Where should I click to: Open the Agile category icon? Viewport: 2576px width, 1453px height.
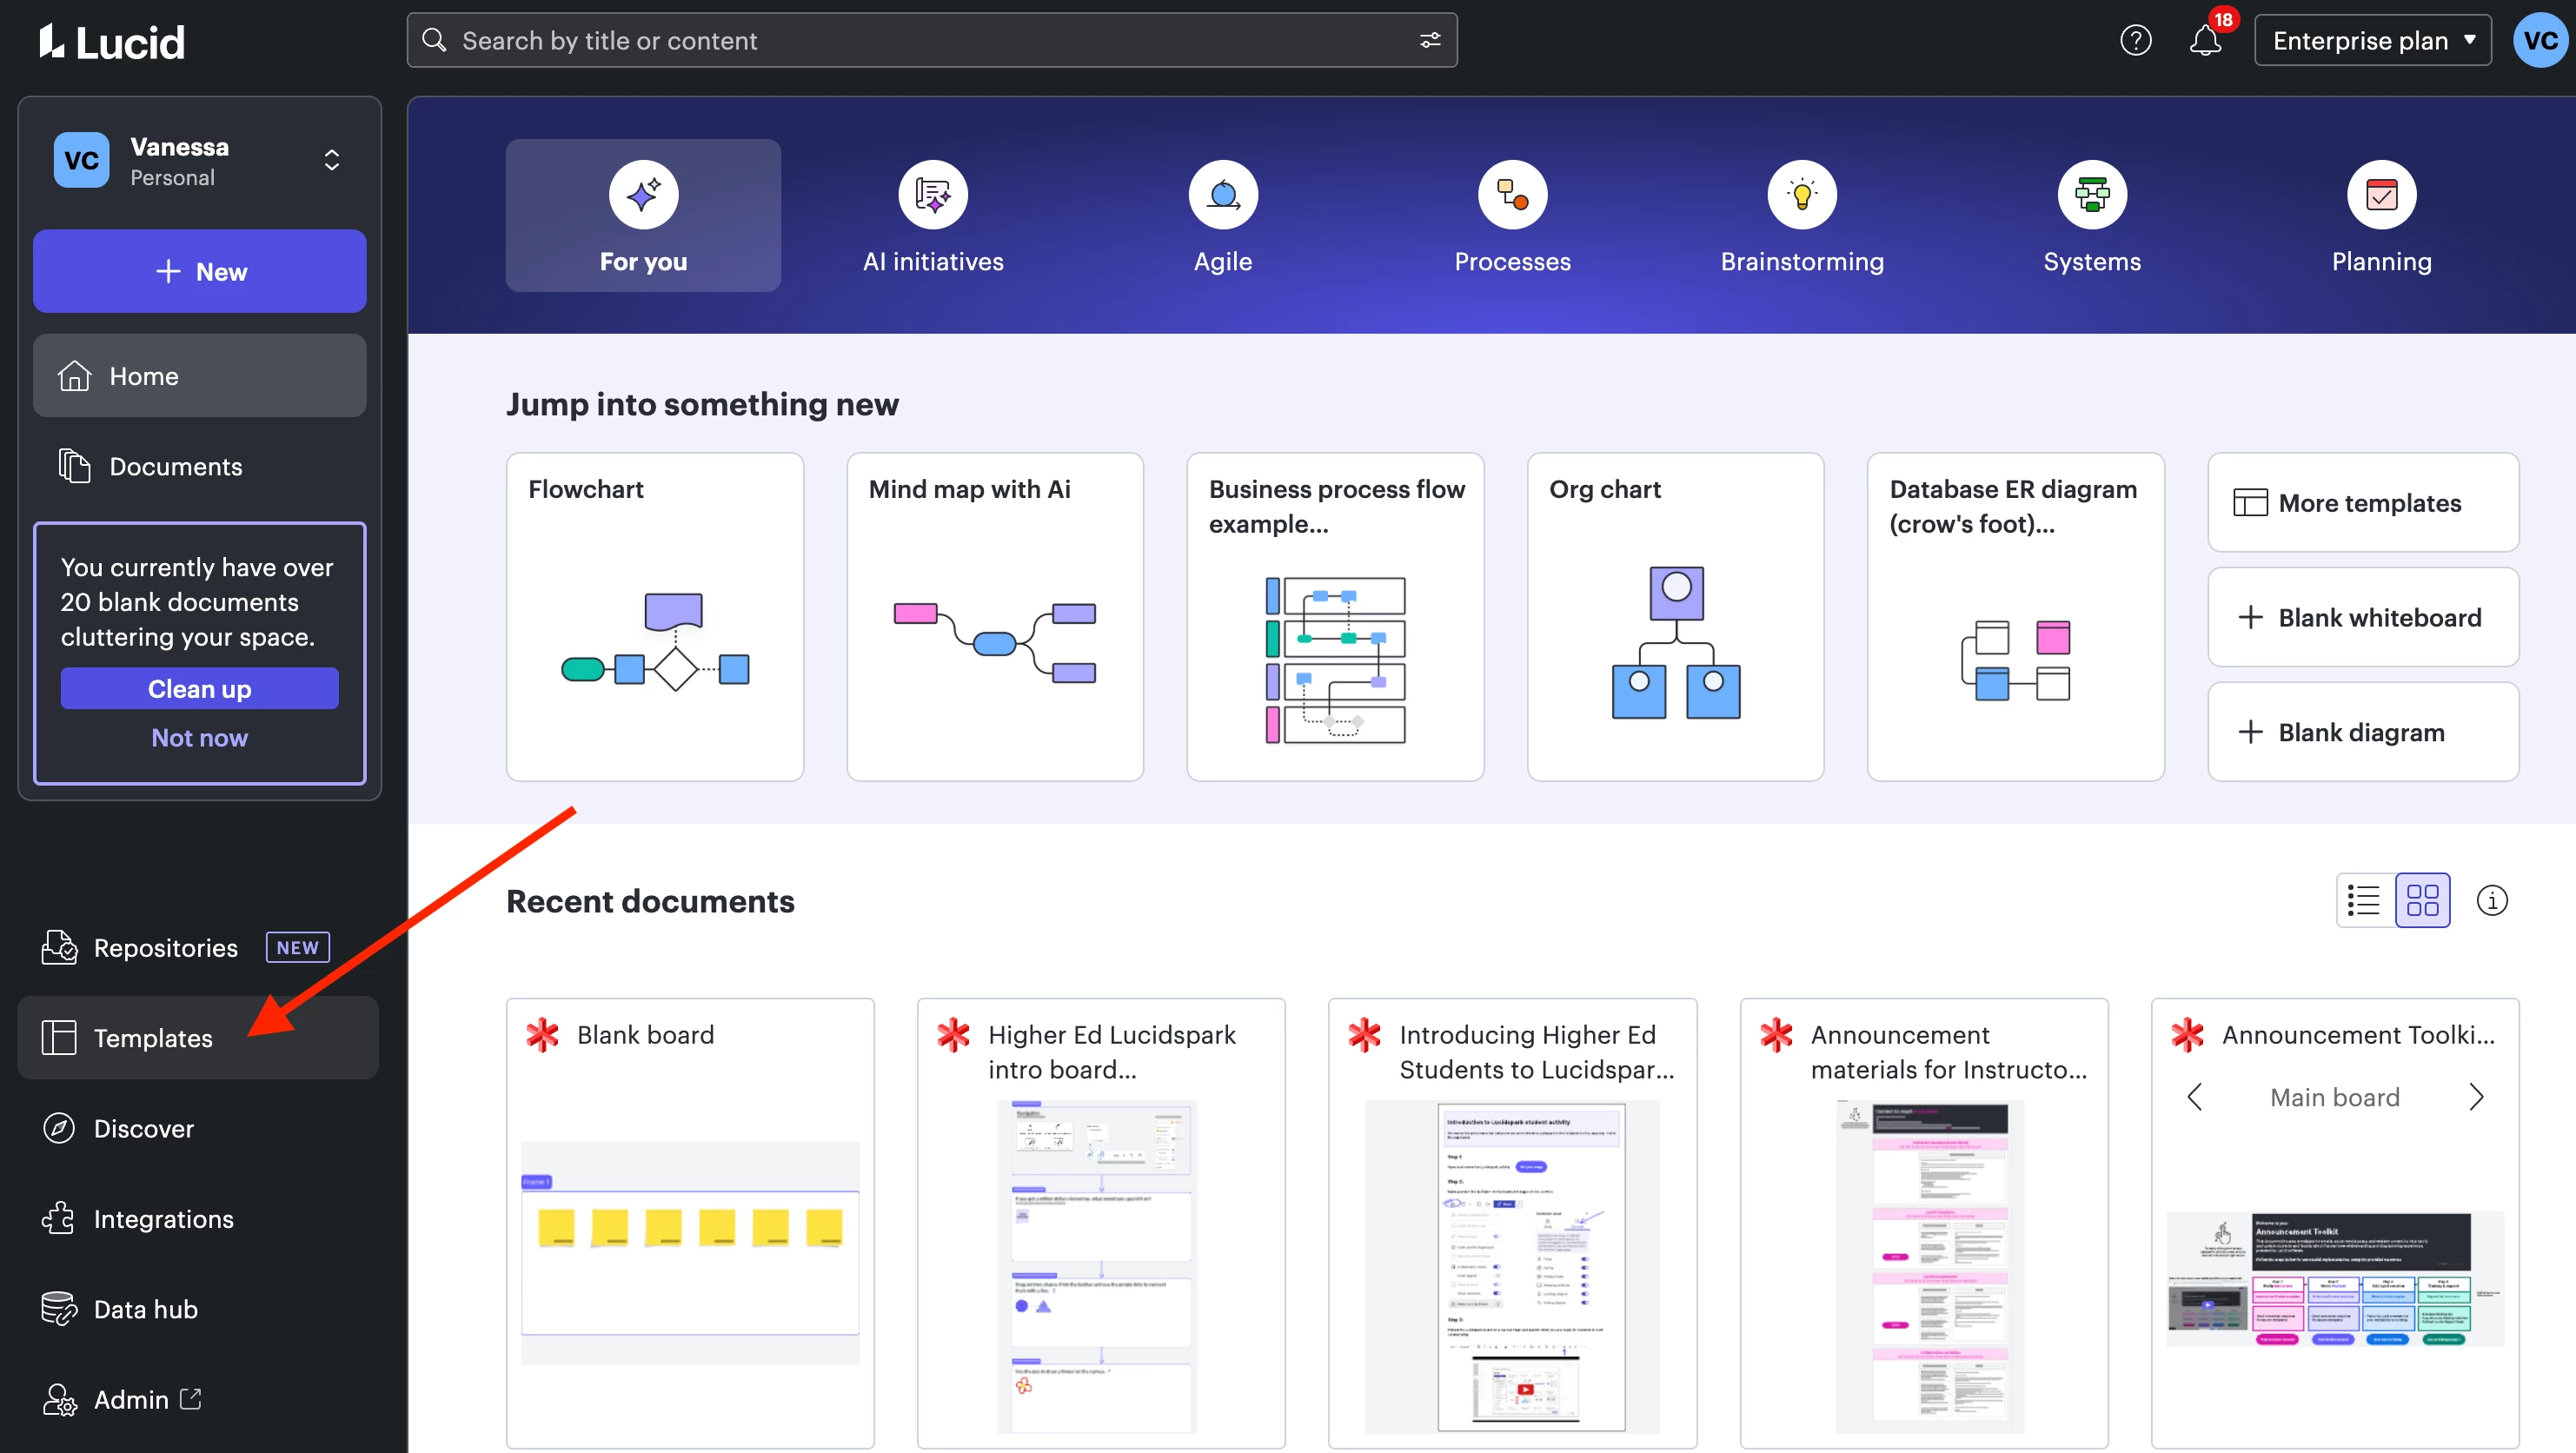click(x=1222, y=194)
